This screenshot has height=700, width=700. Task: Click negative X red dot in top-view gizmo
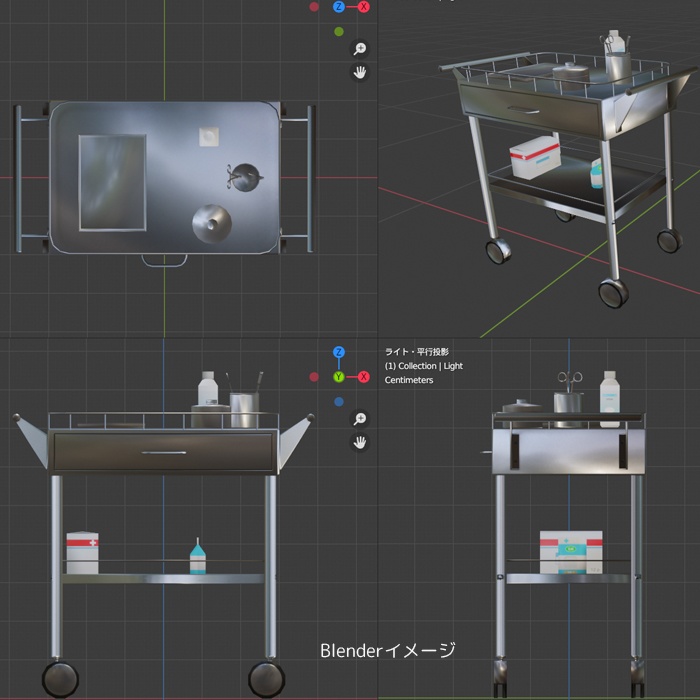click(x=314, y=7)
